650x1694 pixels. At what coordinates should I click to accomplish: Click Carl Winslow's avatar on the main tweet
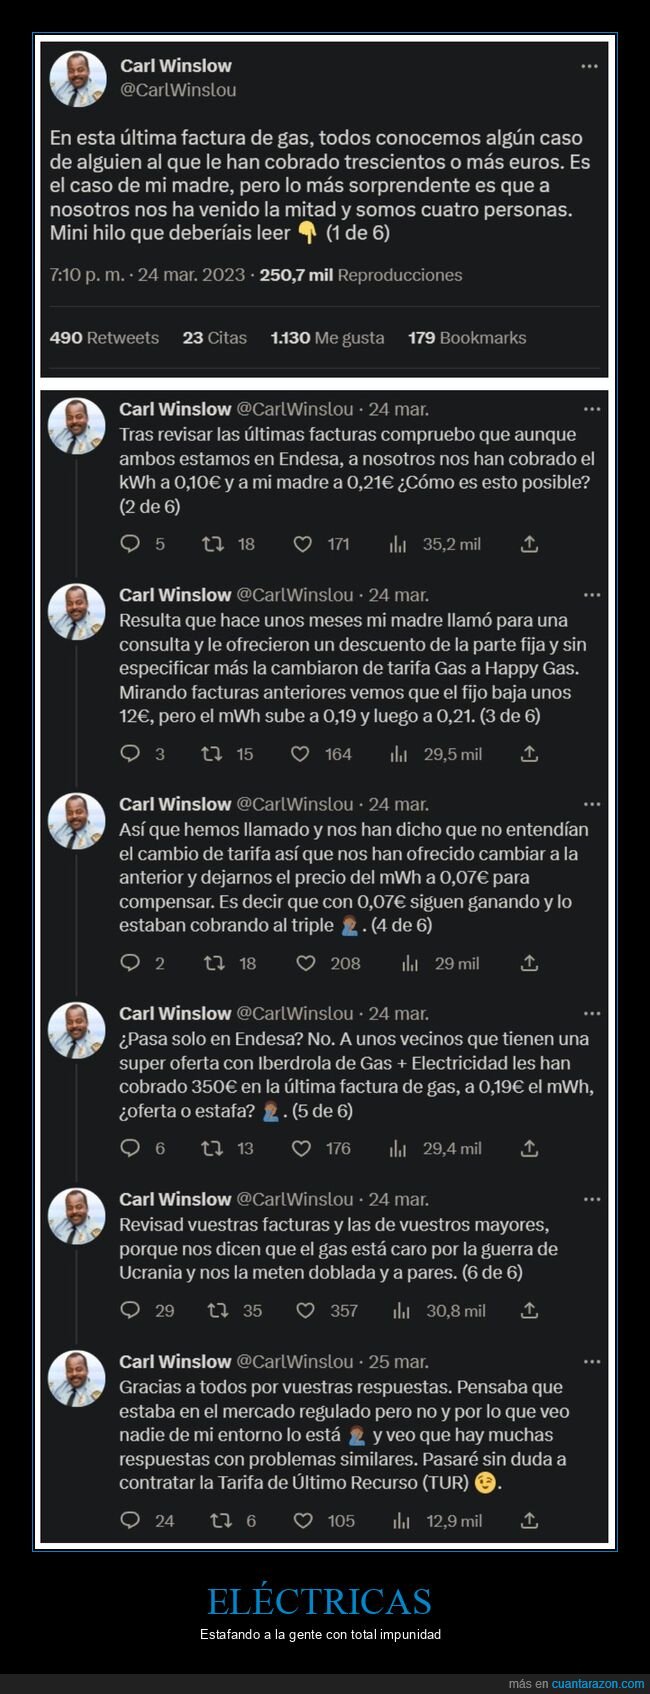pos(79,77)
